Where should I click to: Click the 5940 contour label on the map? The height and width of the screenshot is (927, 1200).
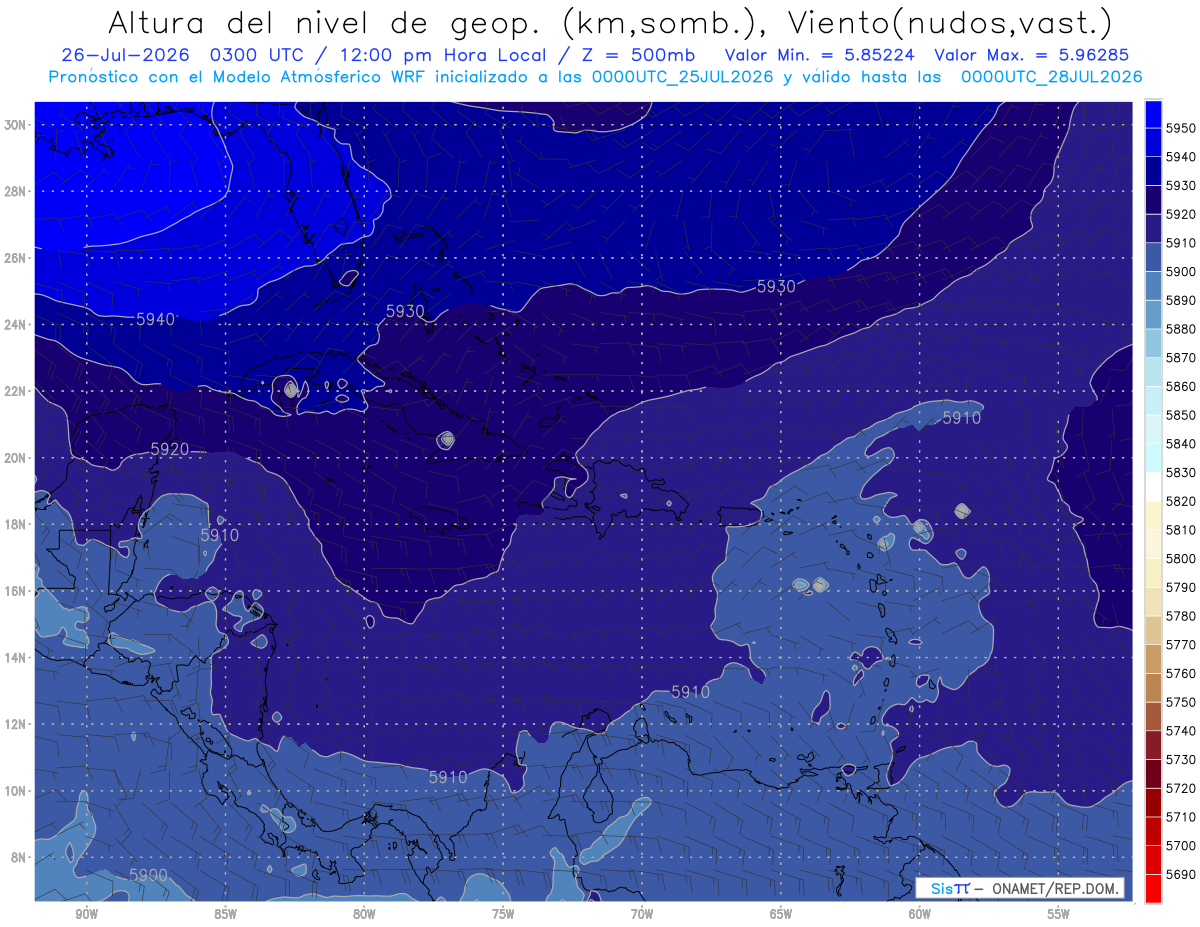[155, 319]
